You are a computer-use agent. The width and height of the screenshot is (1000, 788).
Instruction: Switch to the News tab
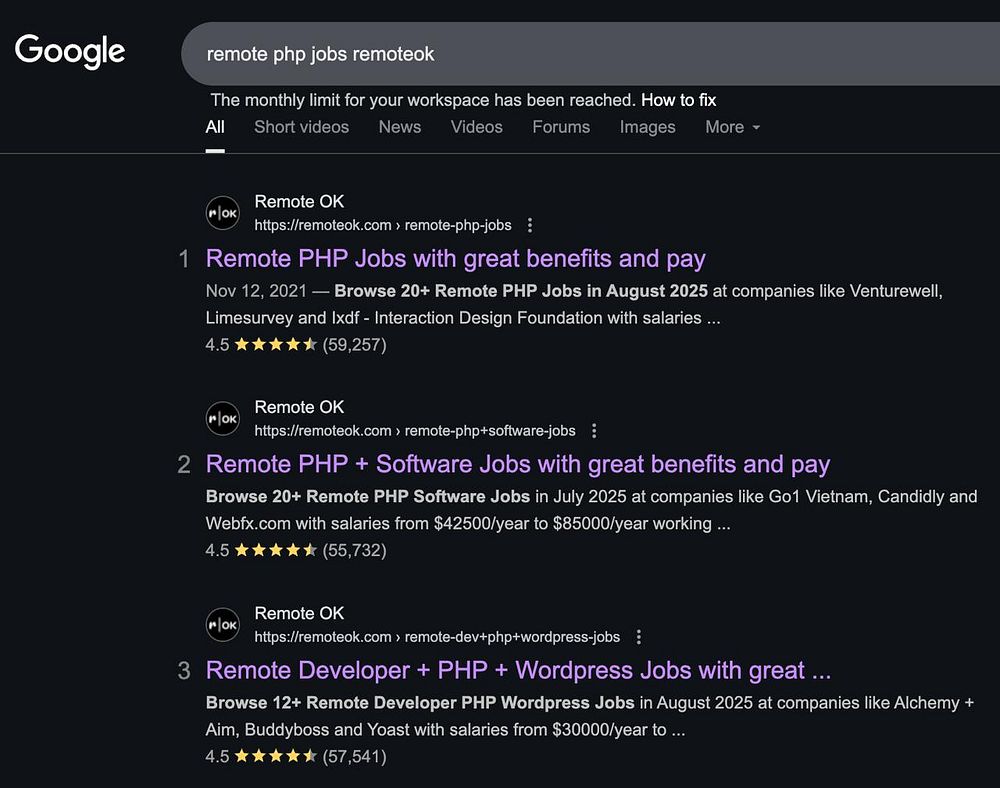pyautogui.click(x=399, y=127)
